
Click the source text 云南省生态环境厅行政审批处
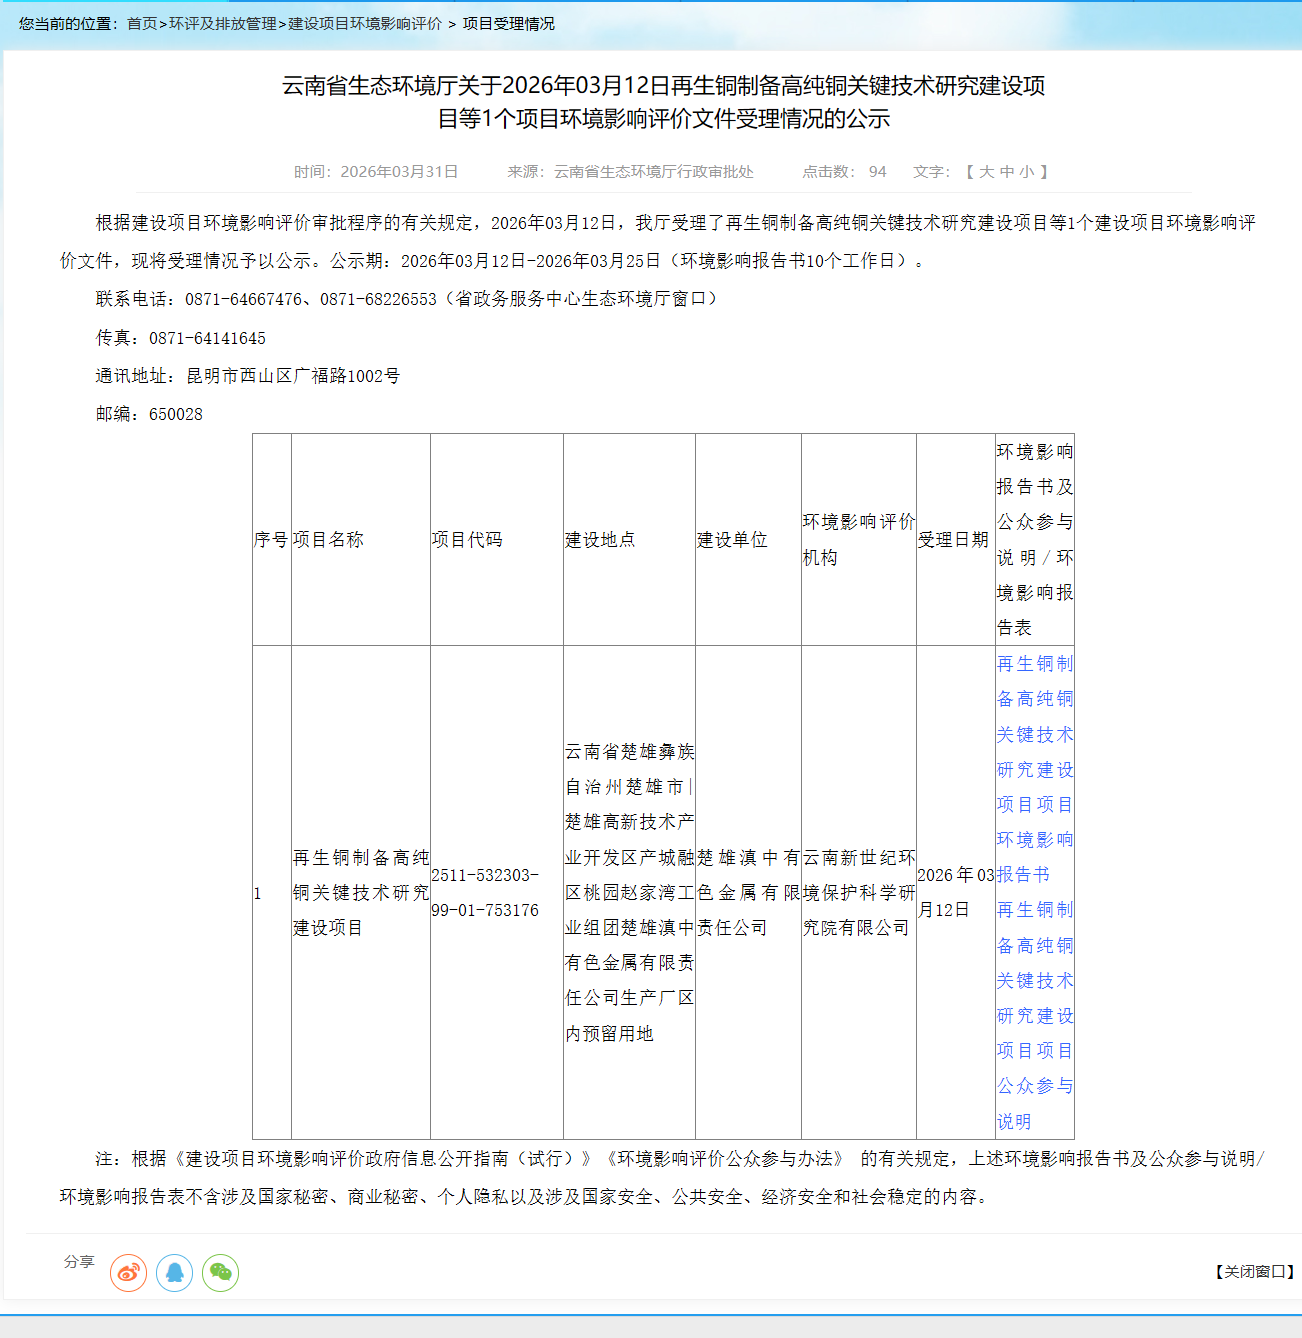(x=653, y=172)
